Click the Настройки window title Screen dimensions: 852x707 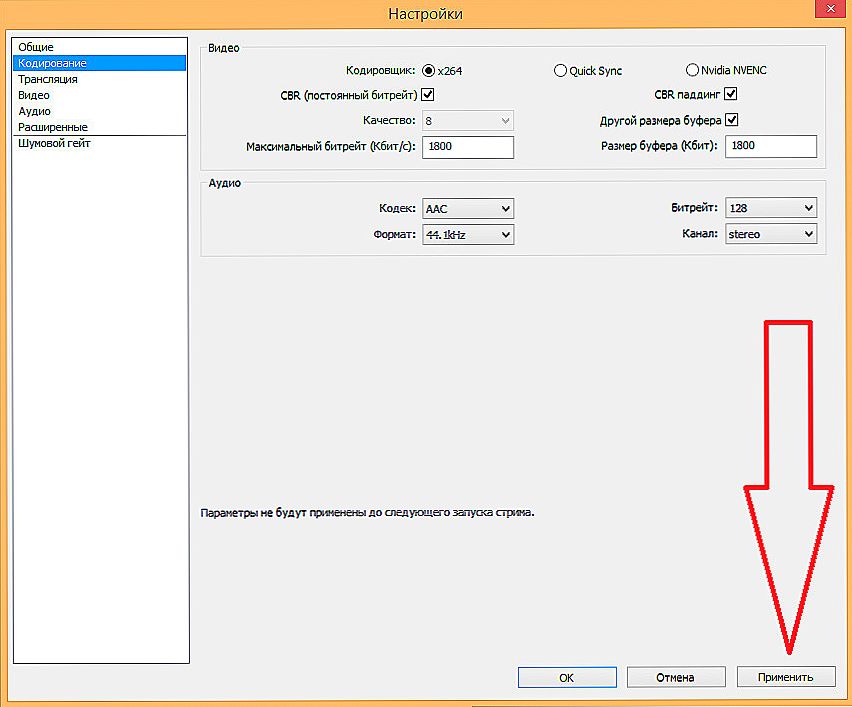(x=425, y=14)
